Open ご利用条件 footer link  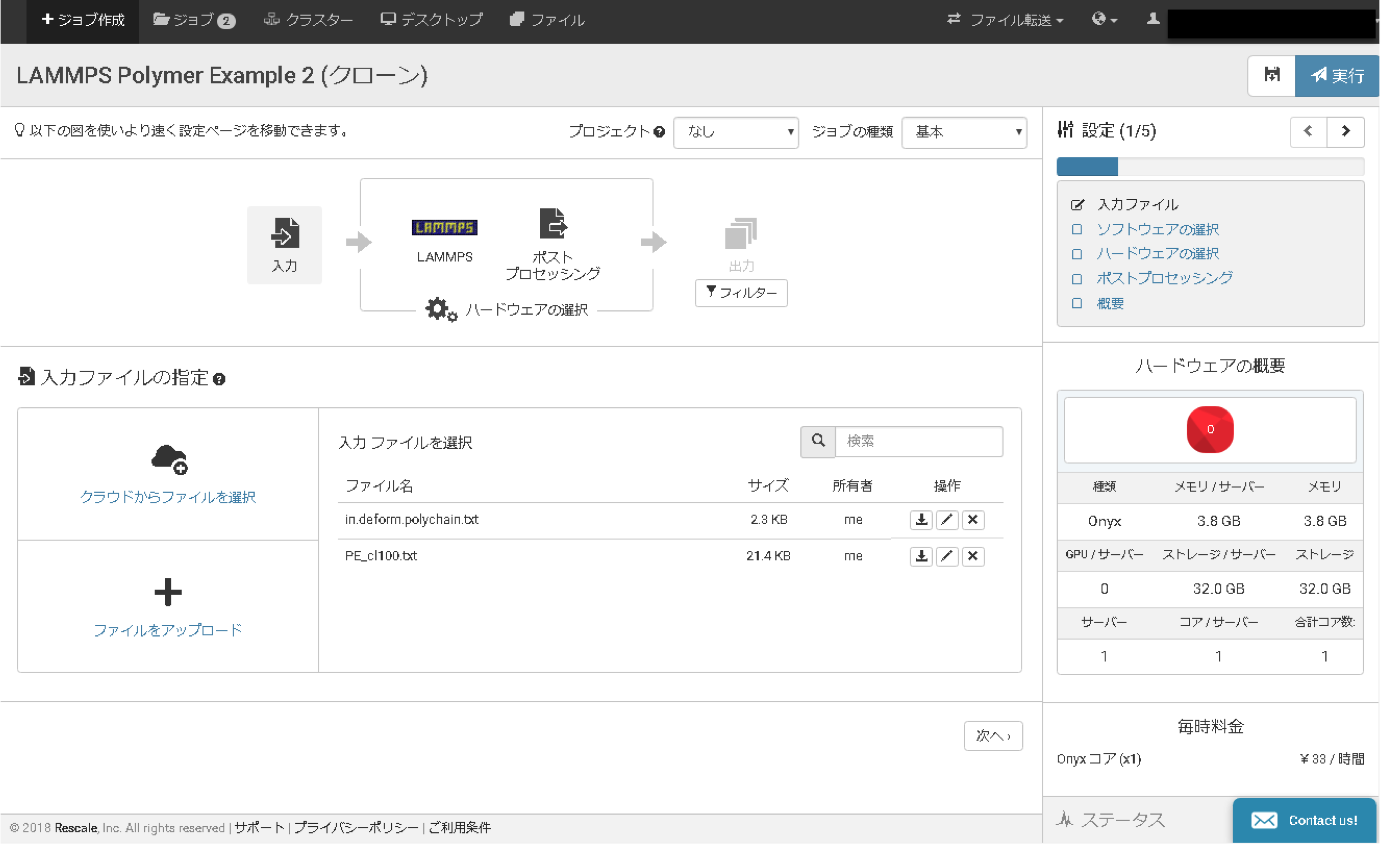pyautogui.click(x=459, y=828)
